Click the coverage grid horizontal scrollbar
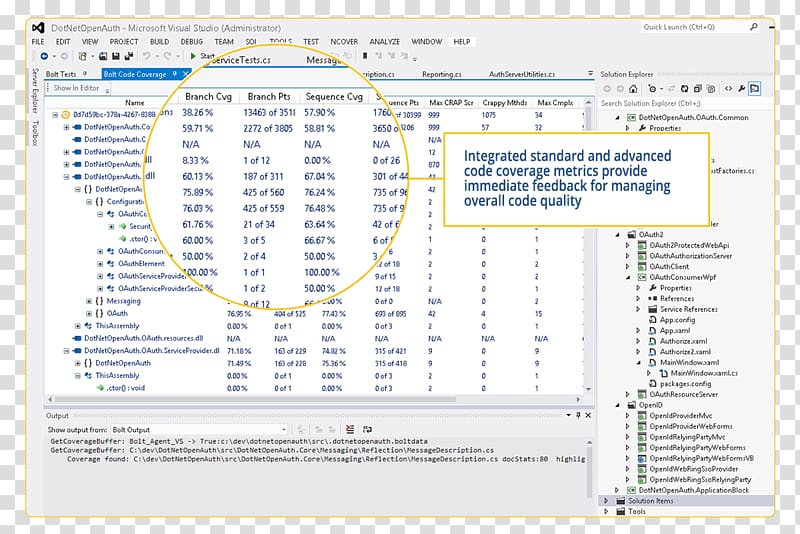The image size is (800, 534). point(255,399)
